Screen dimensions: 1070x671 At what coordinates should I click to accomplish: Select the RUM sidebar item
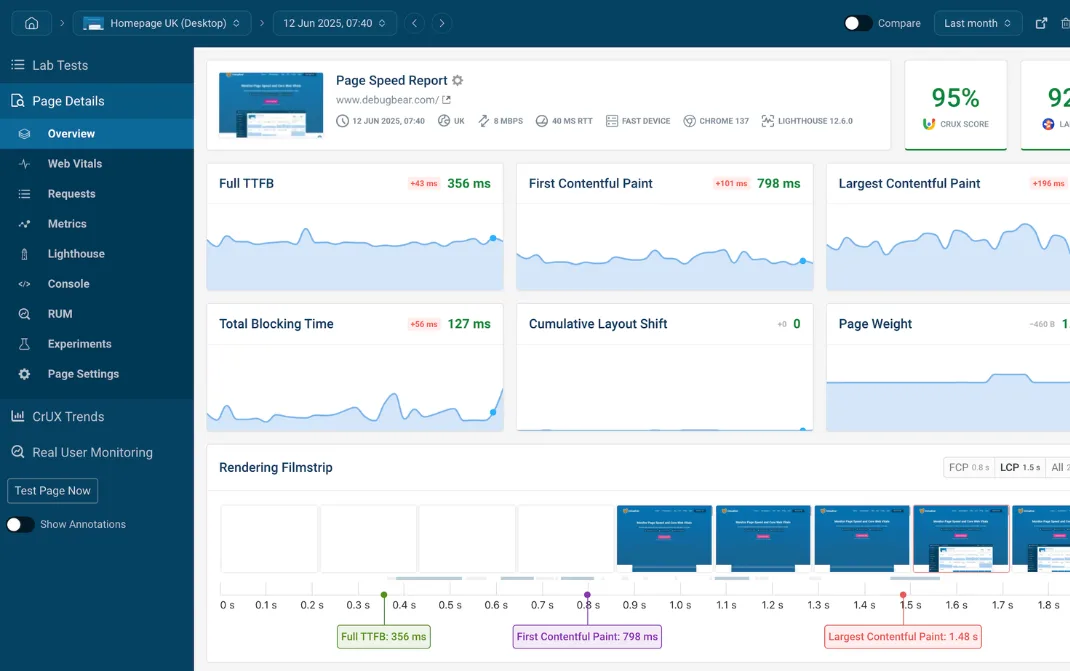pyautogui.click(x=60, y=313)
